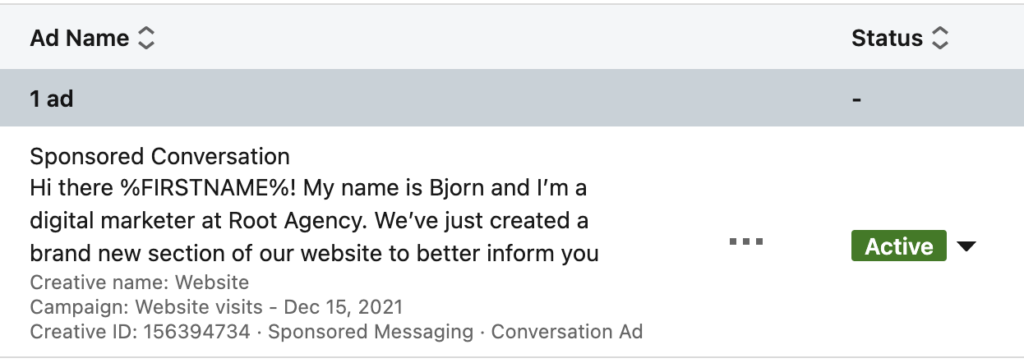Click the 'digital marketer at Root Agency' line
The width and height of the screenshot is (1024, 363).
point(309,221)
